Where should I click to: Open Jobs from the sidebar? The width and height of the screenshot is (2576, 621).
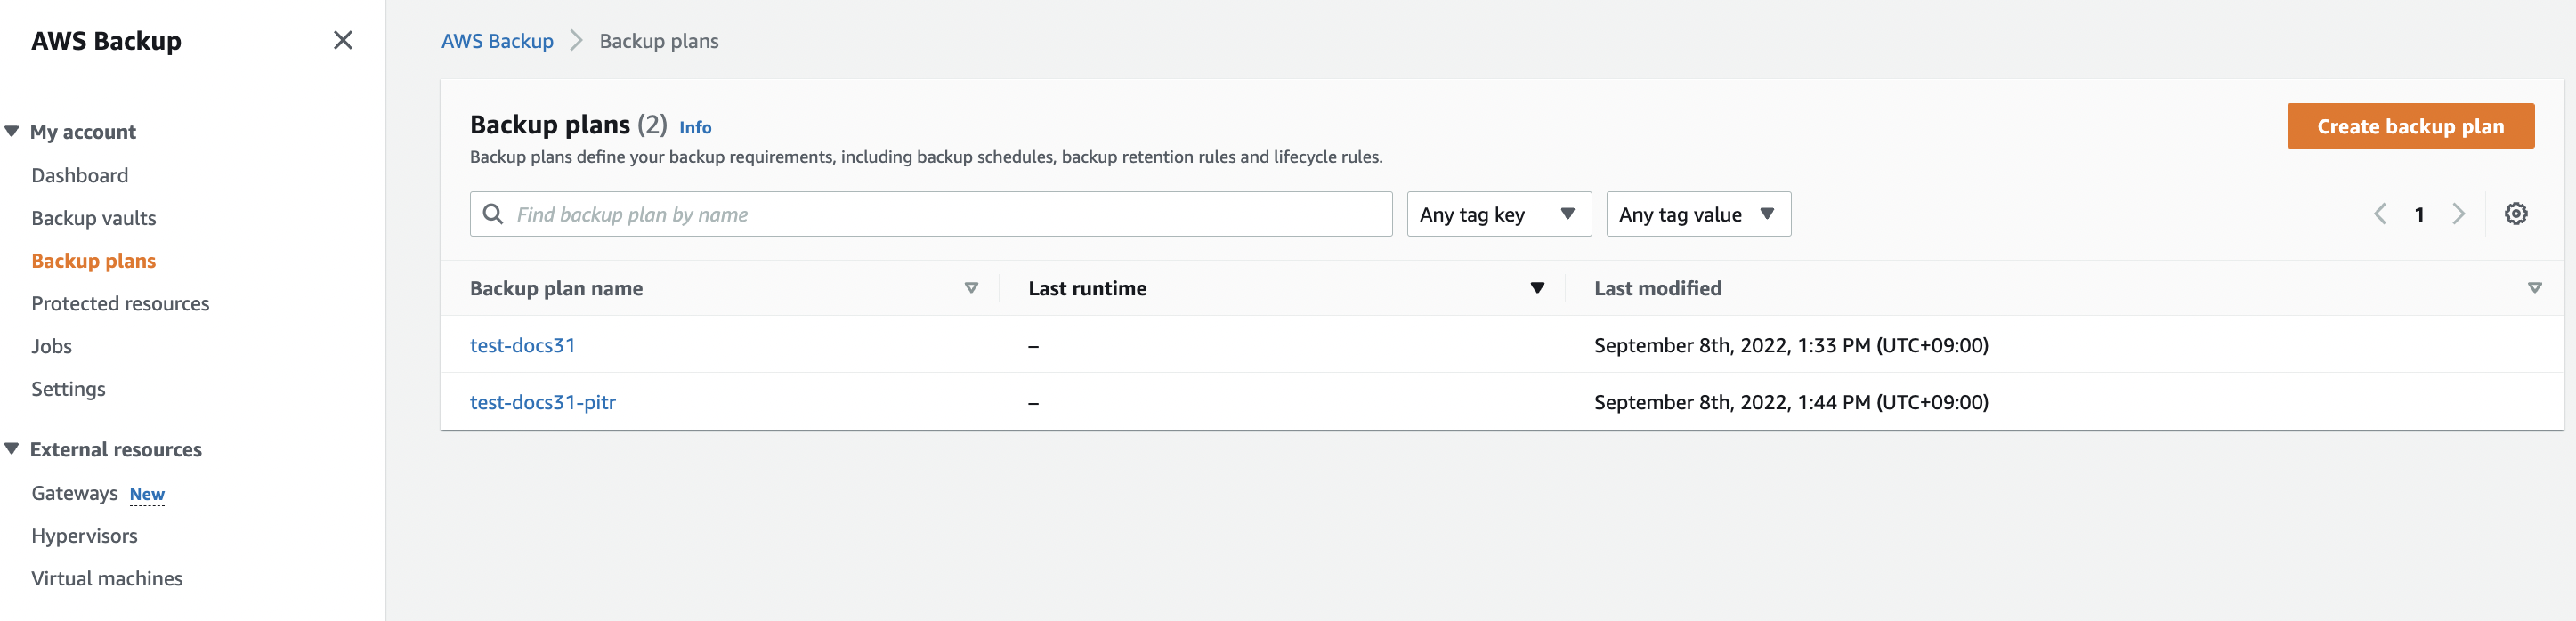pyautogui.click(x=52, y=347)
